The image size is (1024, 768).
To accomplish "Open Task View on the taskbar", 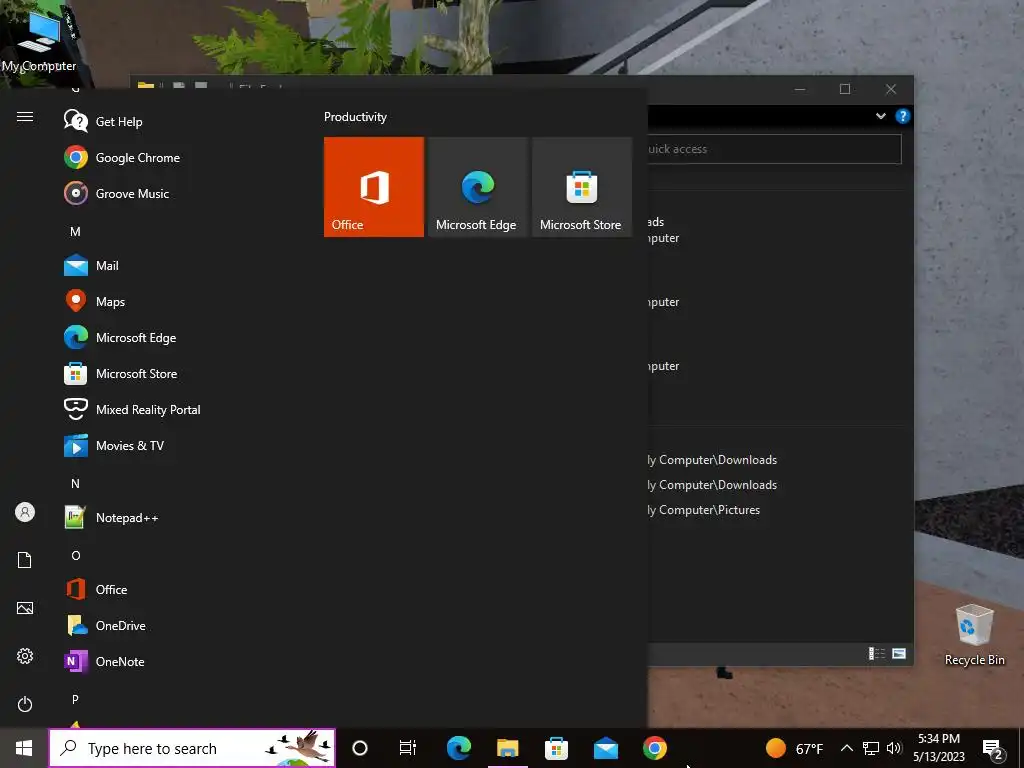I will (408, 748).
